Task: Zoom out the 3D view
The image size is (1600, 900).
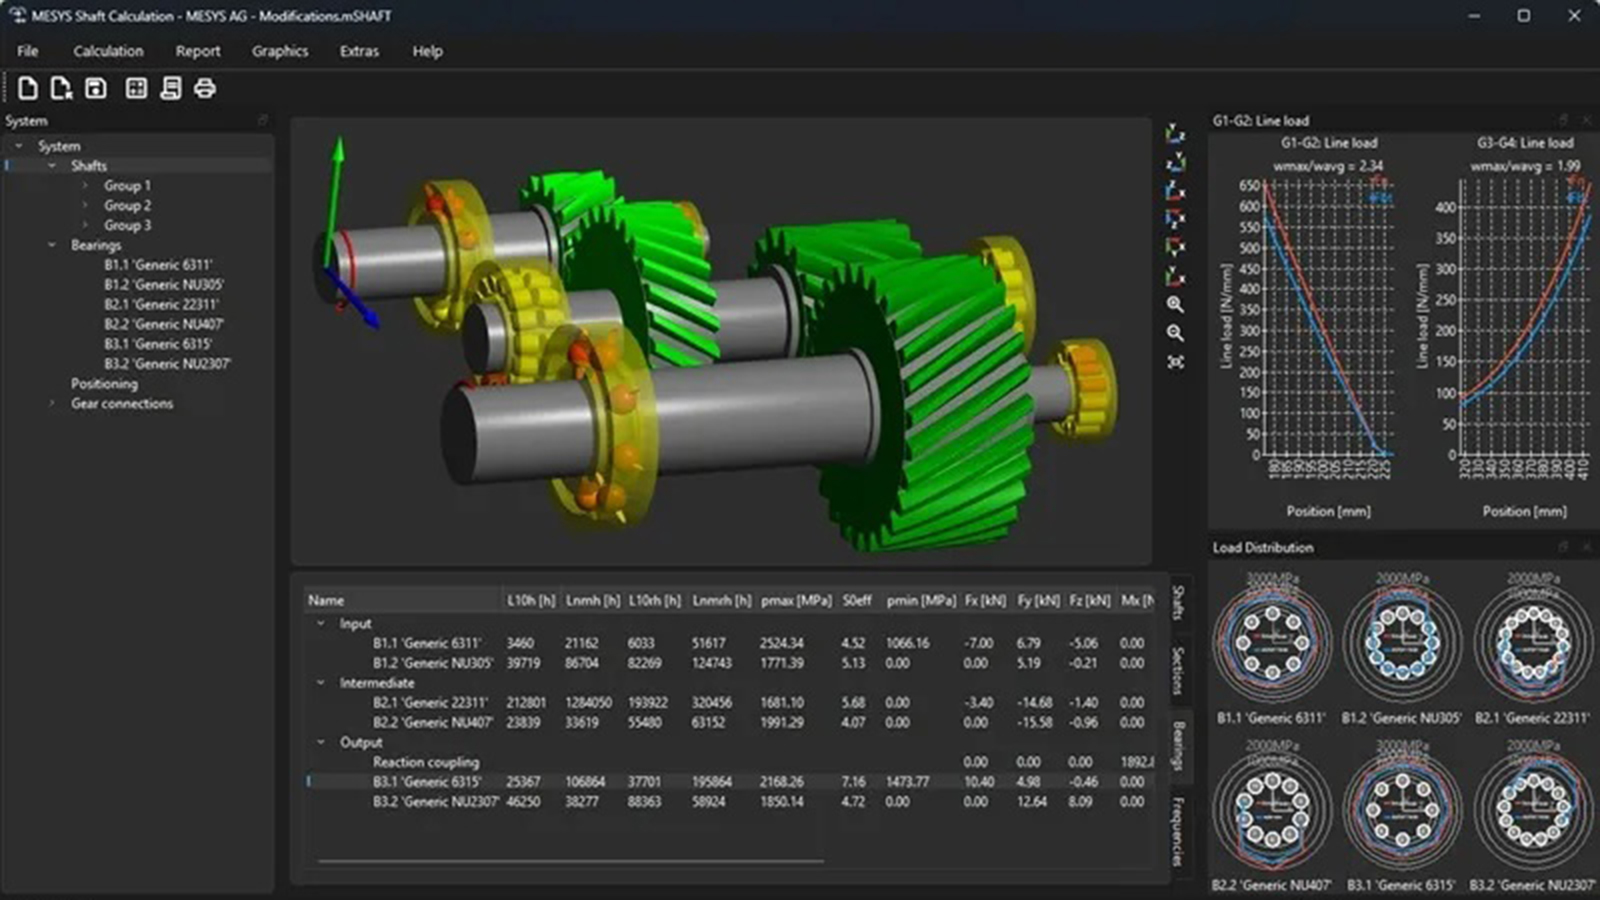Action: pos(1175,333)
